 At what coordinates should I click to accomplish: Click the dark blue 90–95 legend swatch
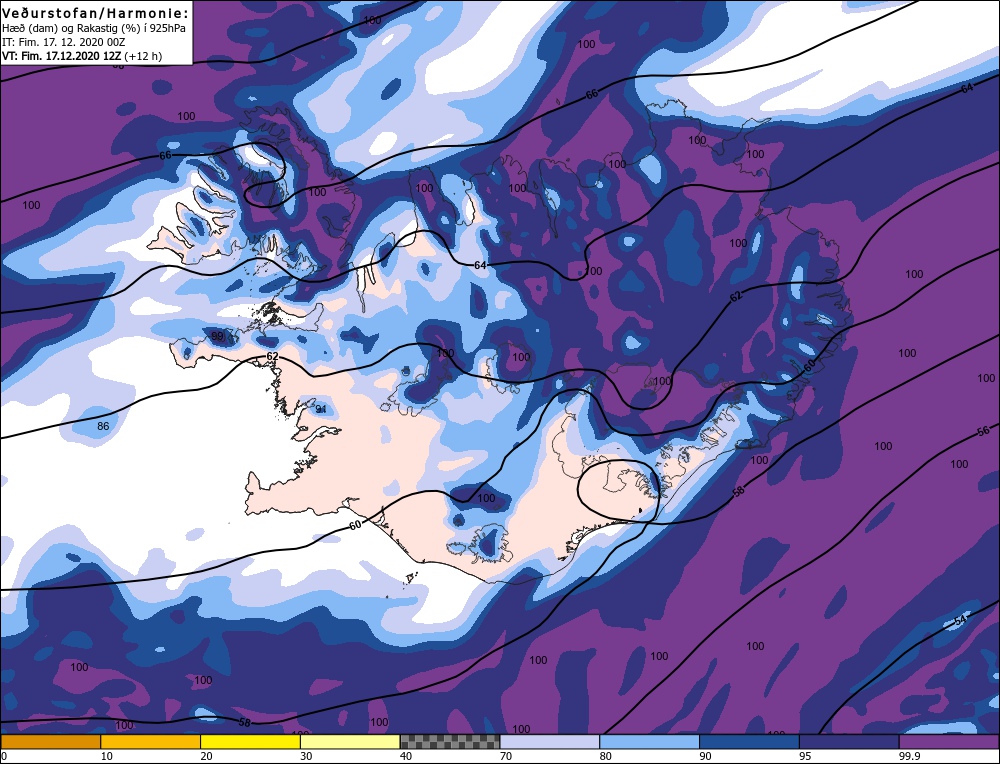click(749, 742)
